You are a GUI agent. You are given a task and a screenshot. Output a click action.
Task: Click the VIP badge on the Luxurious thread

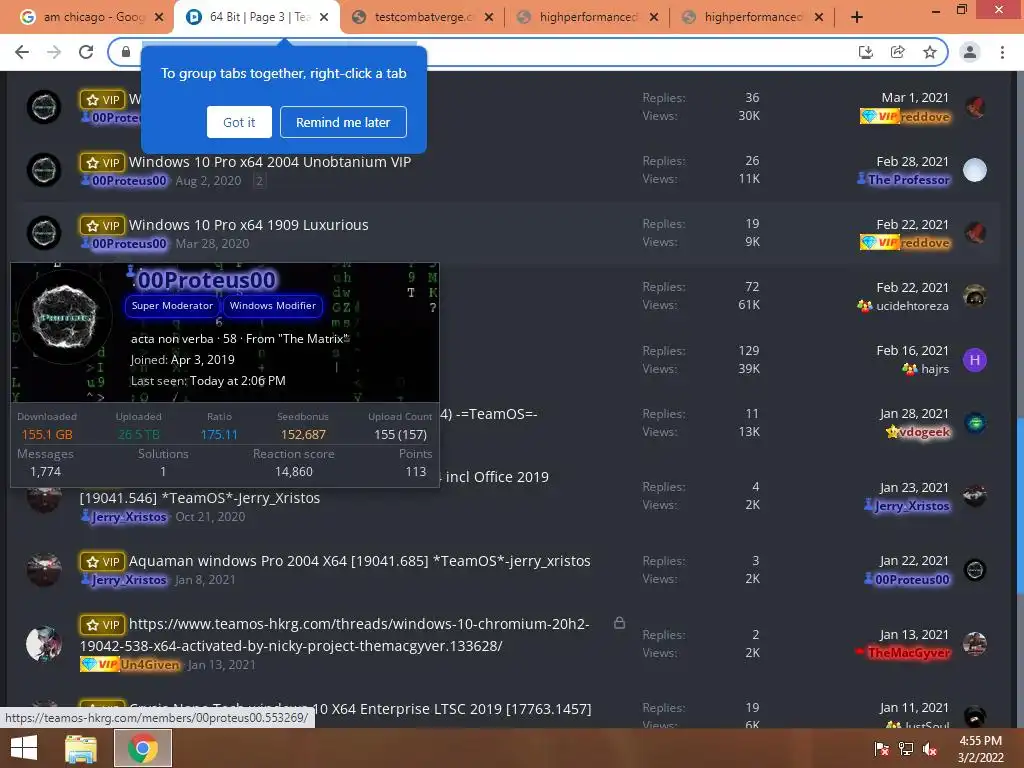[x=102, y=225]
